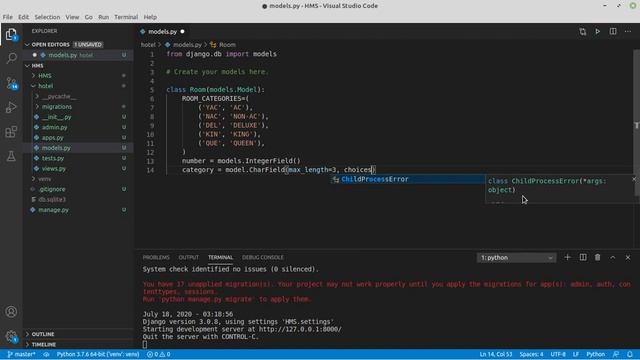Viewport: 640px width, 360px height.
Task: Click the open changes compare icon
Action: coord(582,31)
